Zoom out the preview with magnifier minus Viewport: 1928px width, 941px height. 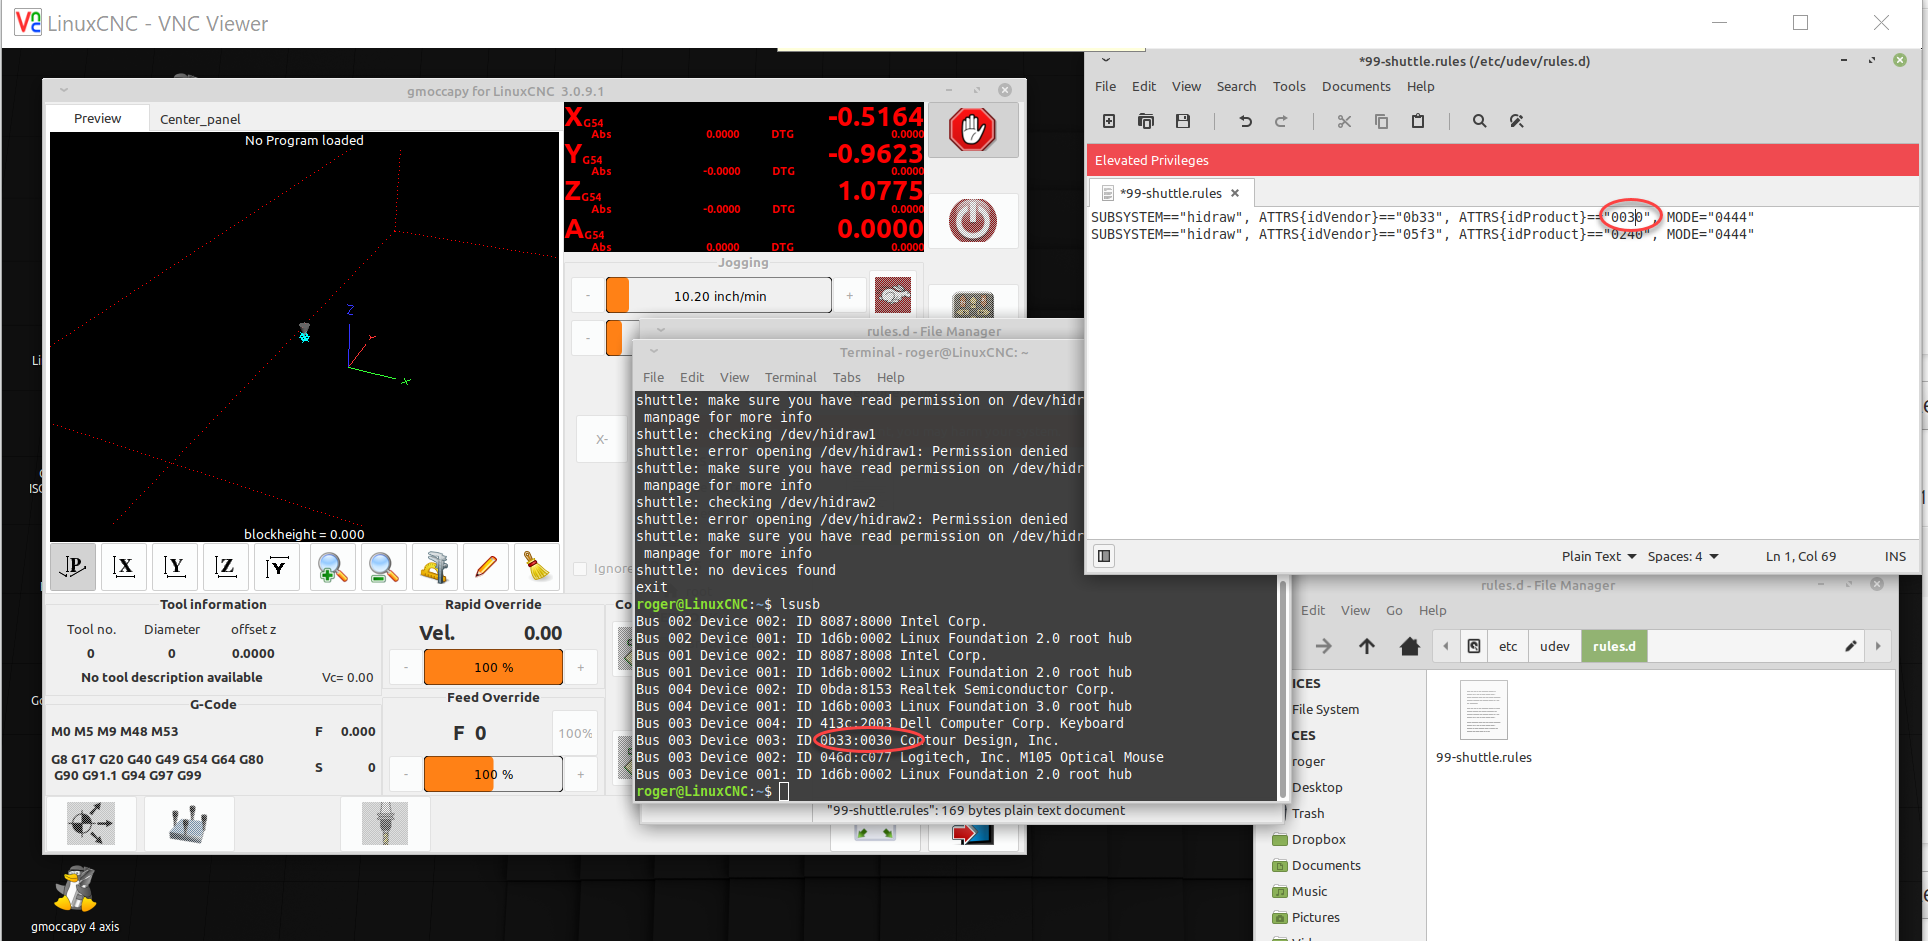(383, 568)
